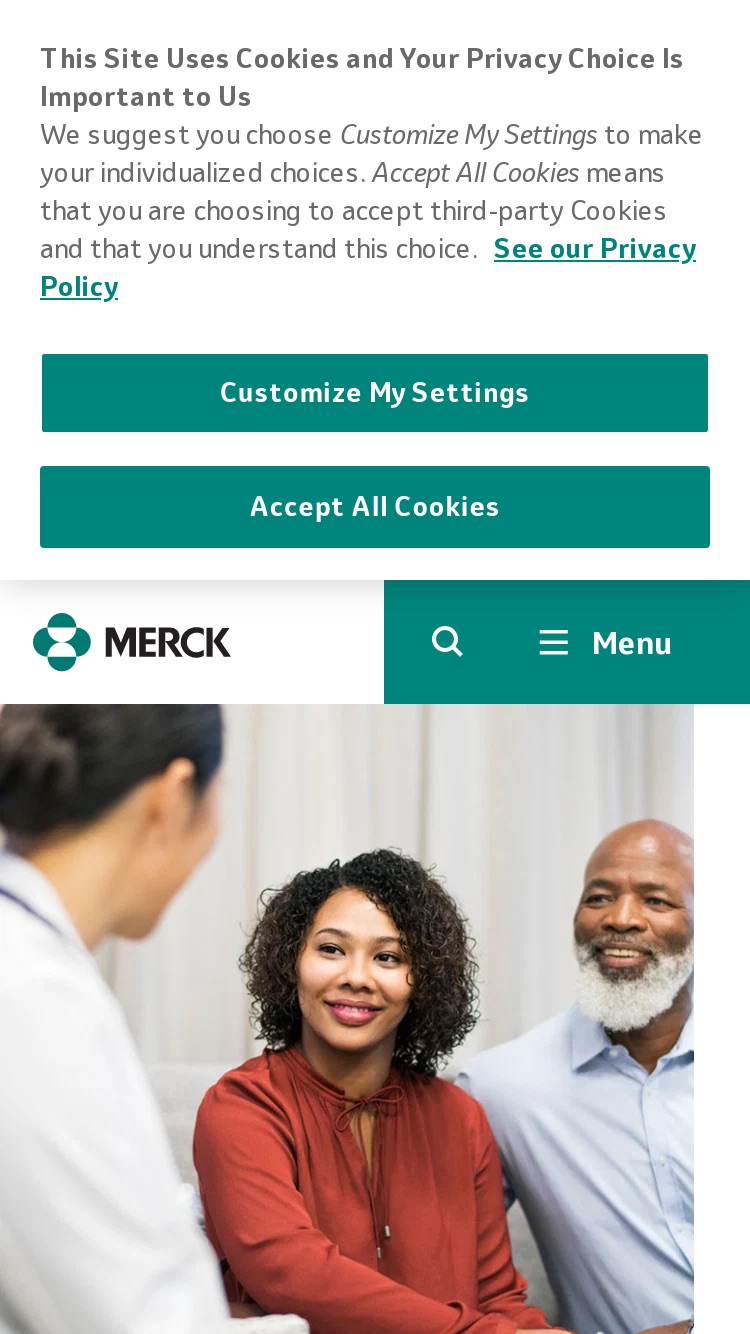The image size is (750, 1334).
Task: Click the Merck green emblem logo
Action: [61, 642]
